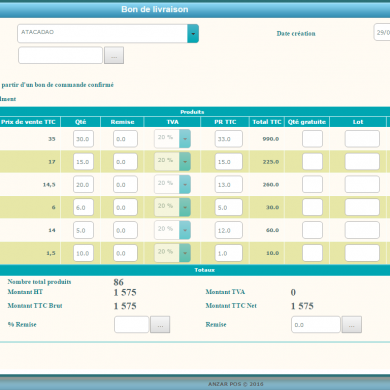Image resolution: width=390 pixels, height=390 pixels.
Task: Edit PR TTC field showing 33.0
Action: tap(229, 139)
